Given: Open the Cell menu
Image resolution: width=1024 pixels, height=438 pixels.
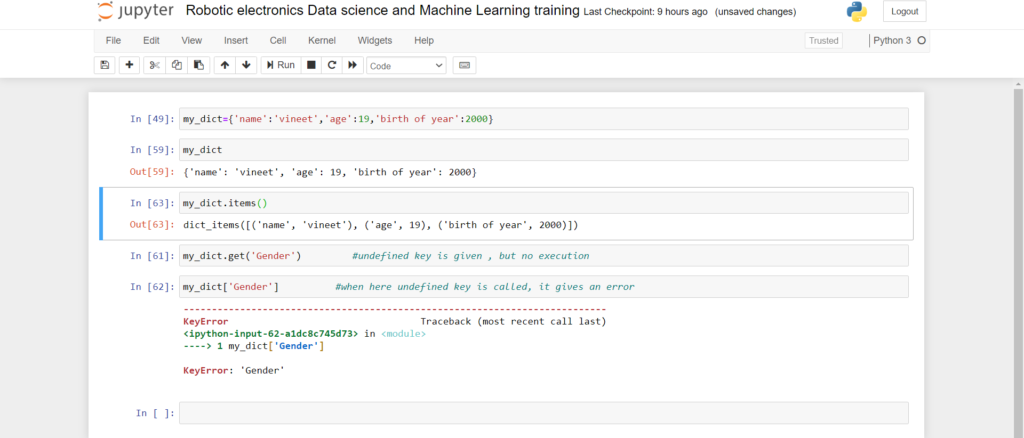Looking at the screenshot, I should tap(278, 40).
